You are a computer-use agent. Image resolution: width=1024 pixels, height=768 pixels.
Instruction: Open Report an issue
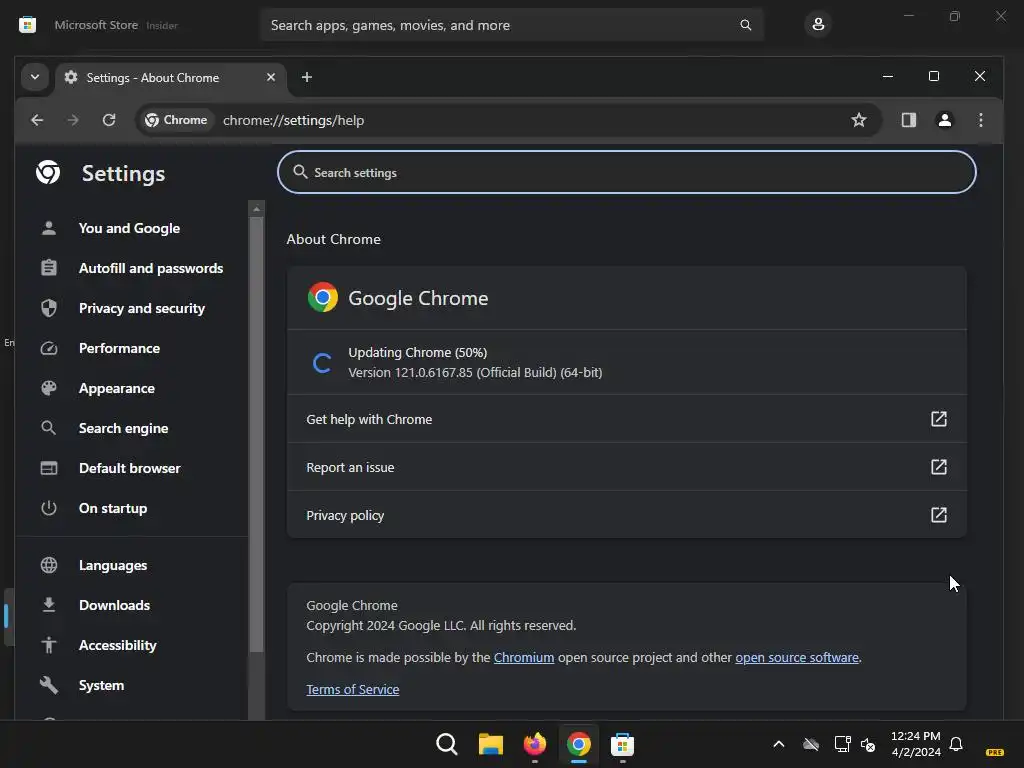(x=627, y=468)
